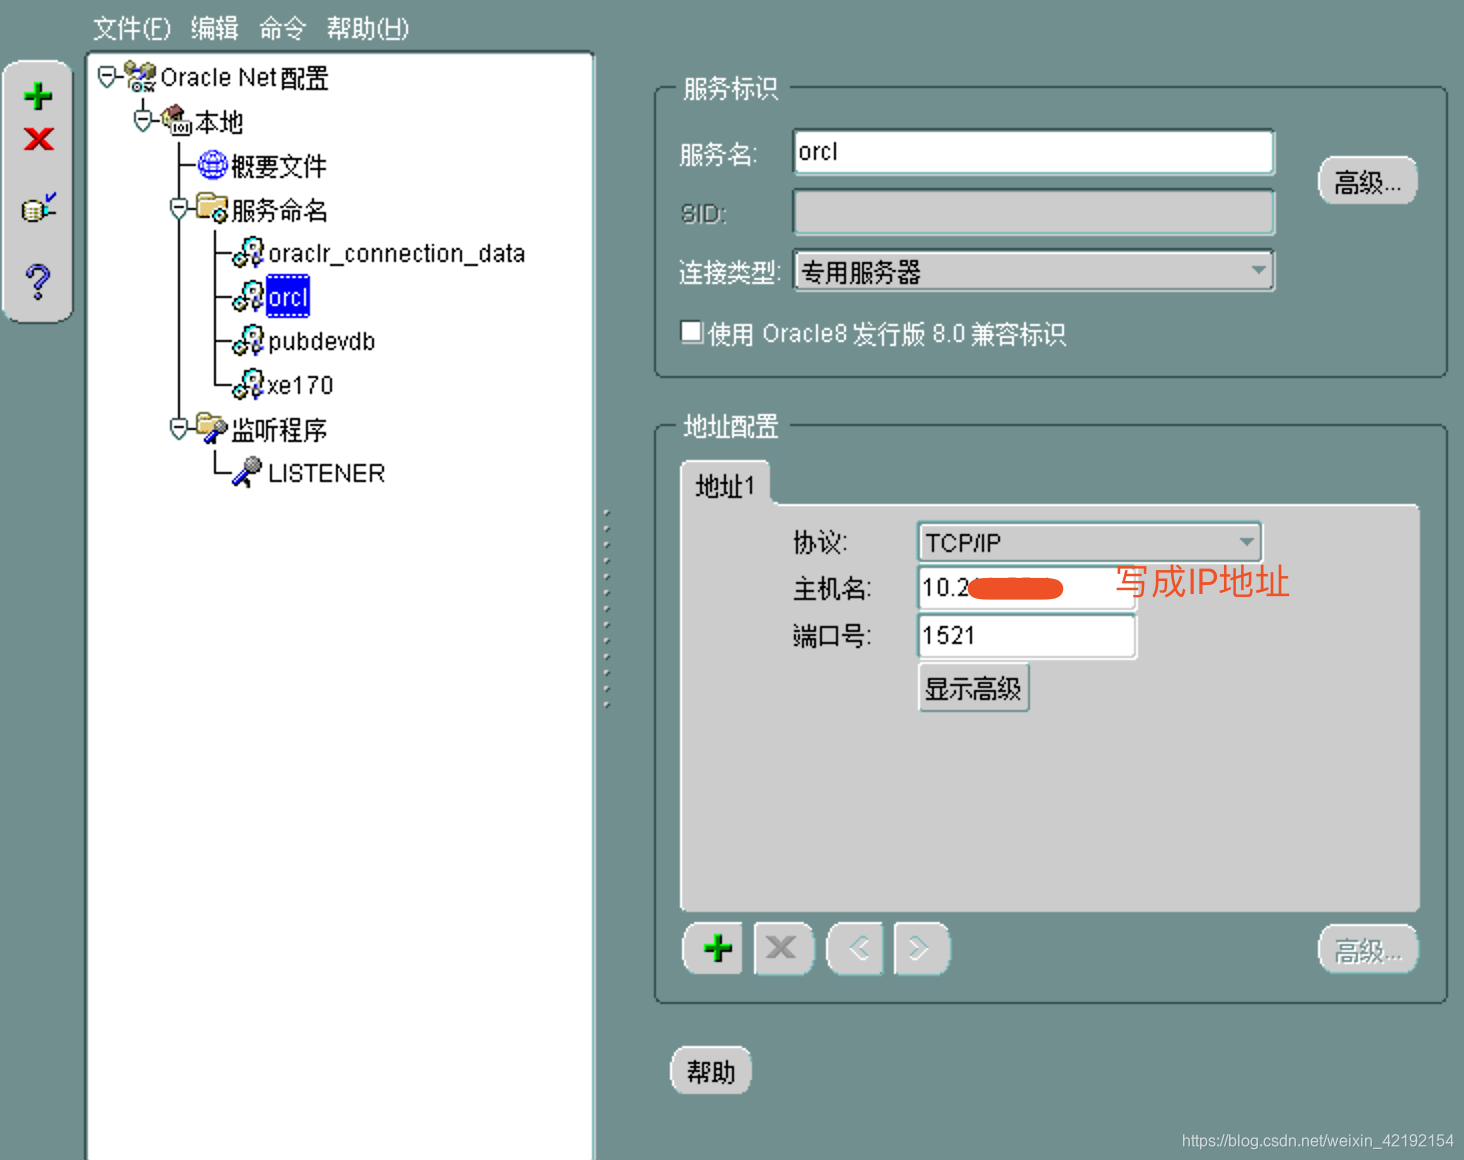Viewport: 1464px width, 1160px height.
Task: Click the LISTENER icon
Action: pyautogui.click(x=247, y=472)
